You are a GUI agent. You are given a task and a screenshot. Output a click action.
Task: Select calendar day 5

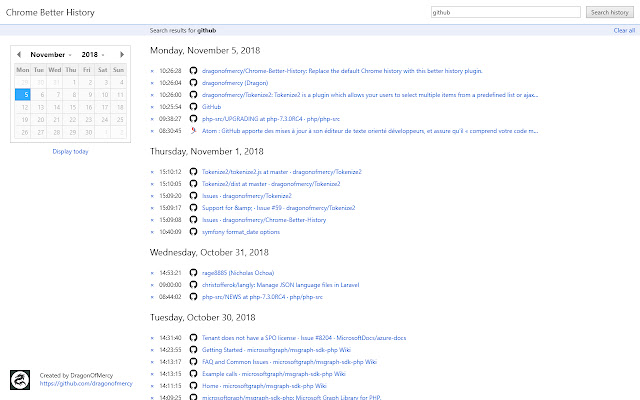(22, 95)
